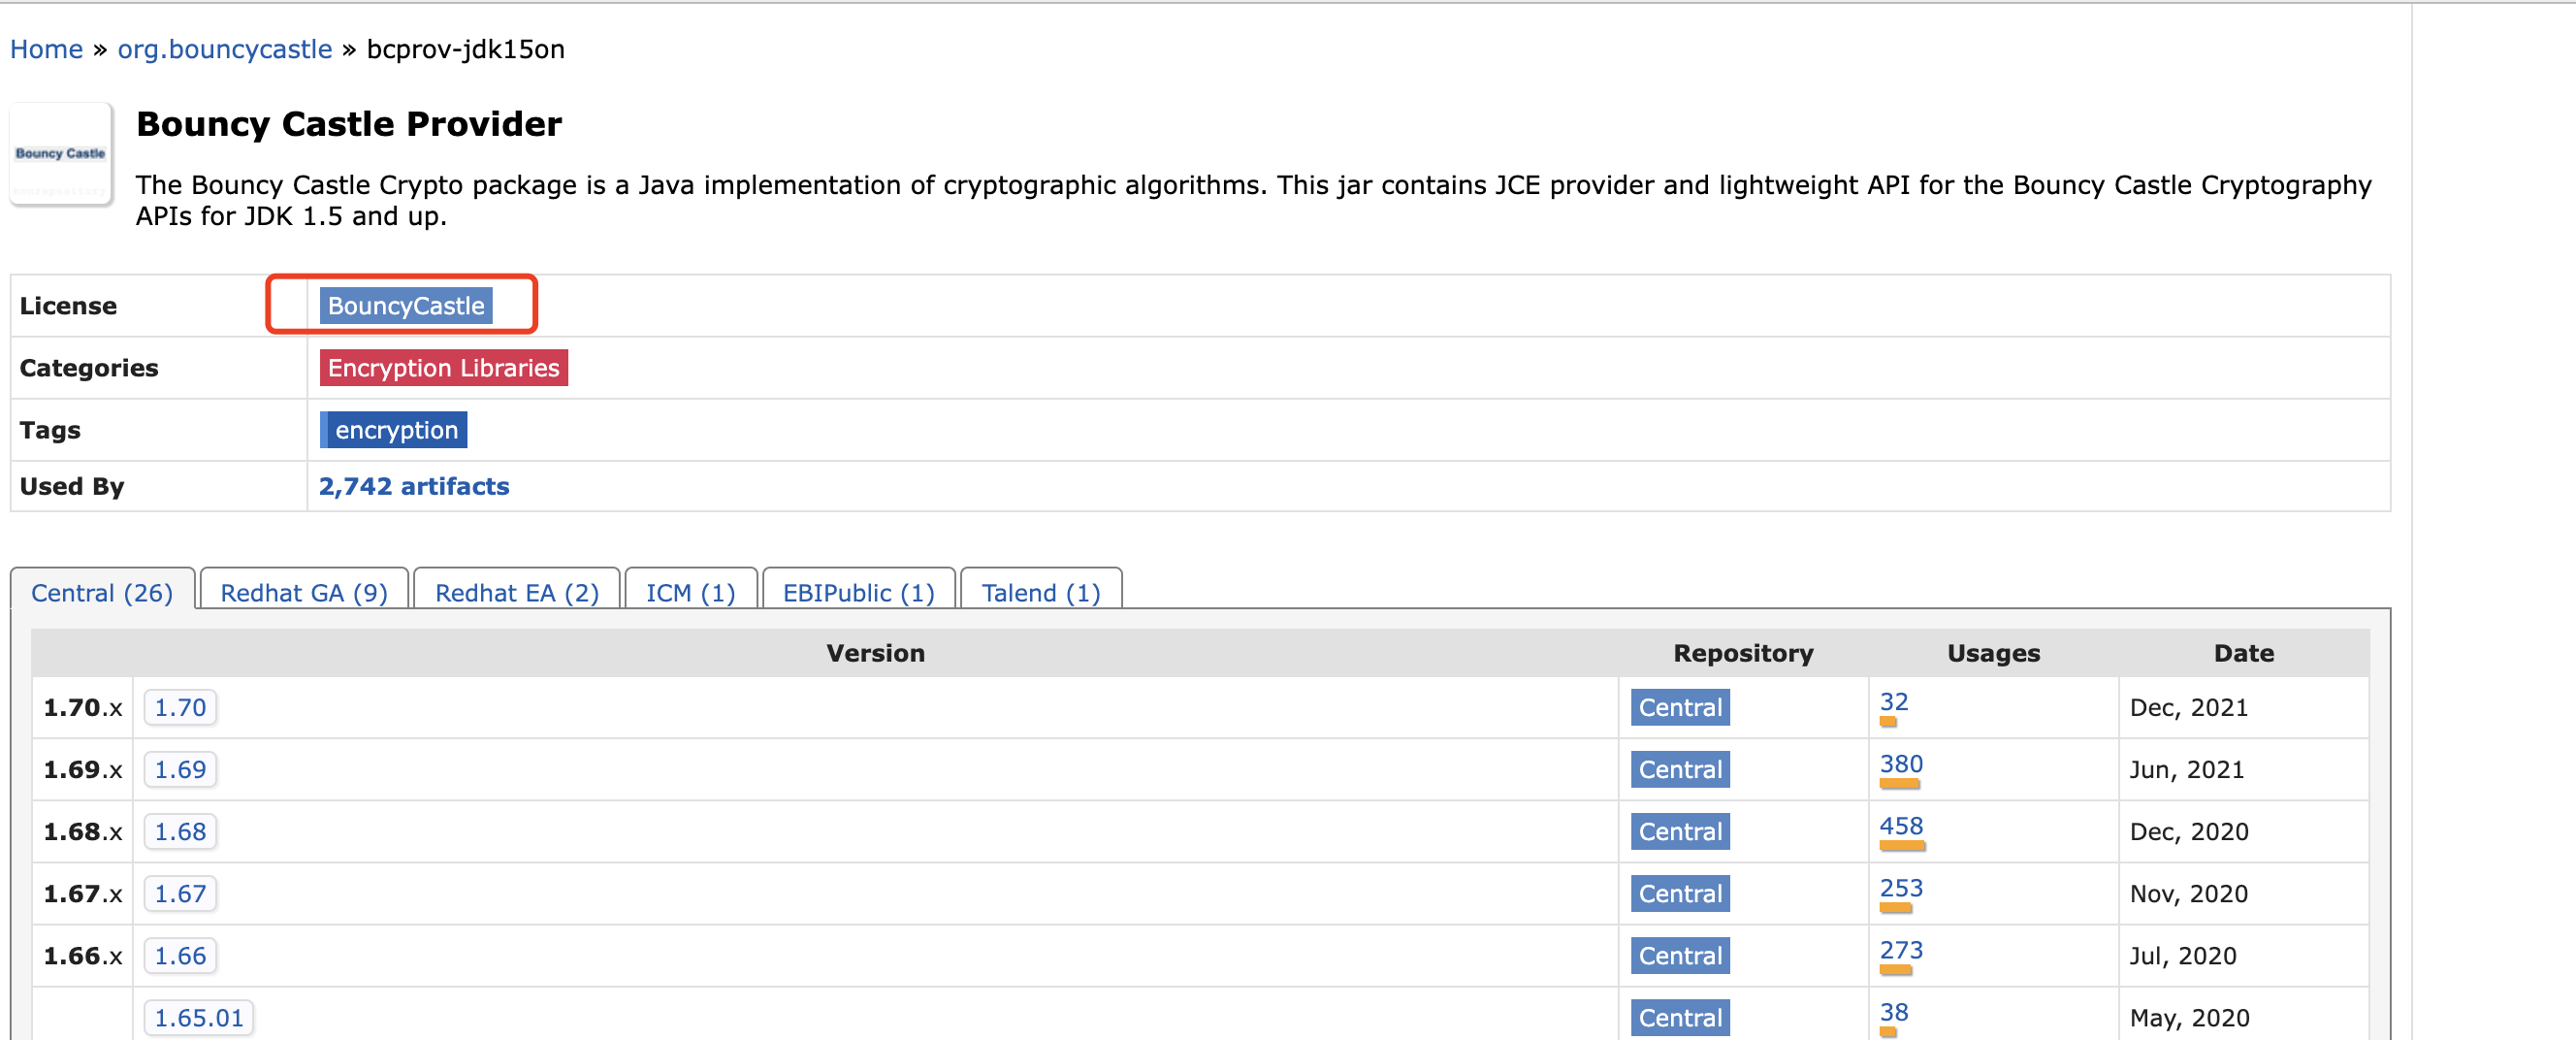Open version 1.65.01 link
2576x1040 pixels.
tap(199, 1018)
